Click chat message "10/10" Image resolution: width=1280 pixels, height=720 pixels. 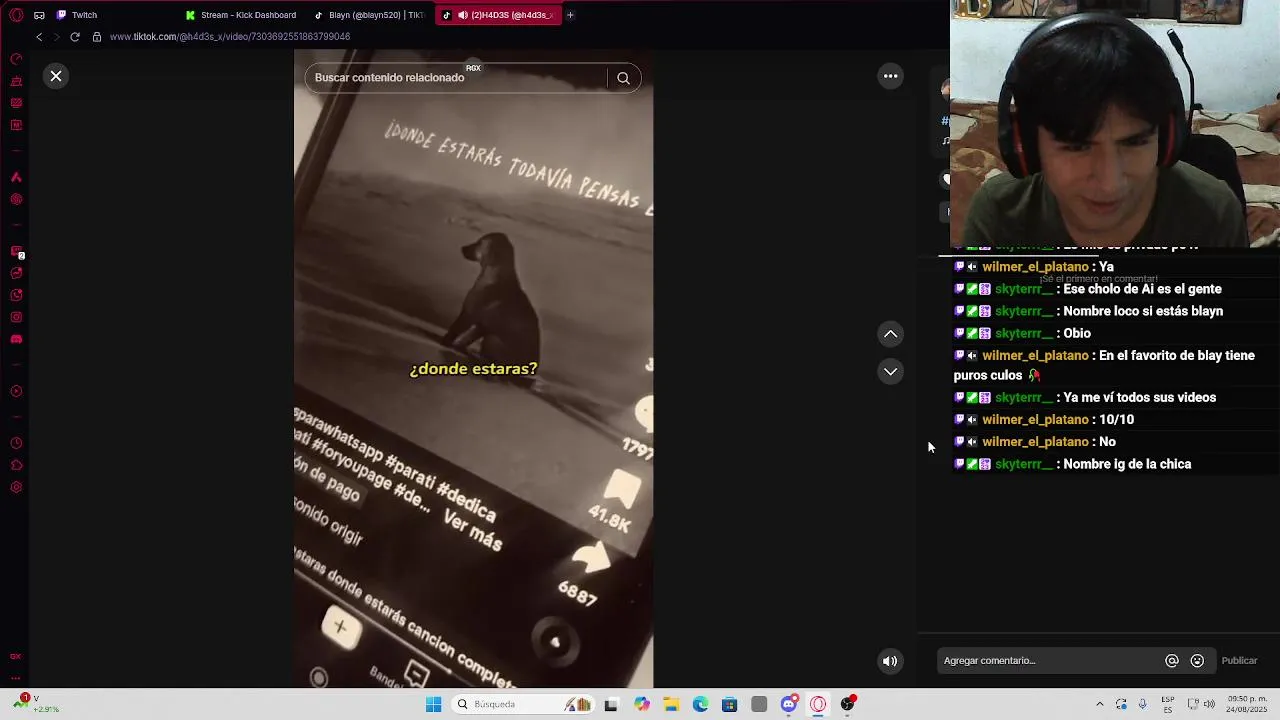click(1116, 420)
